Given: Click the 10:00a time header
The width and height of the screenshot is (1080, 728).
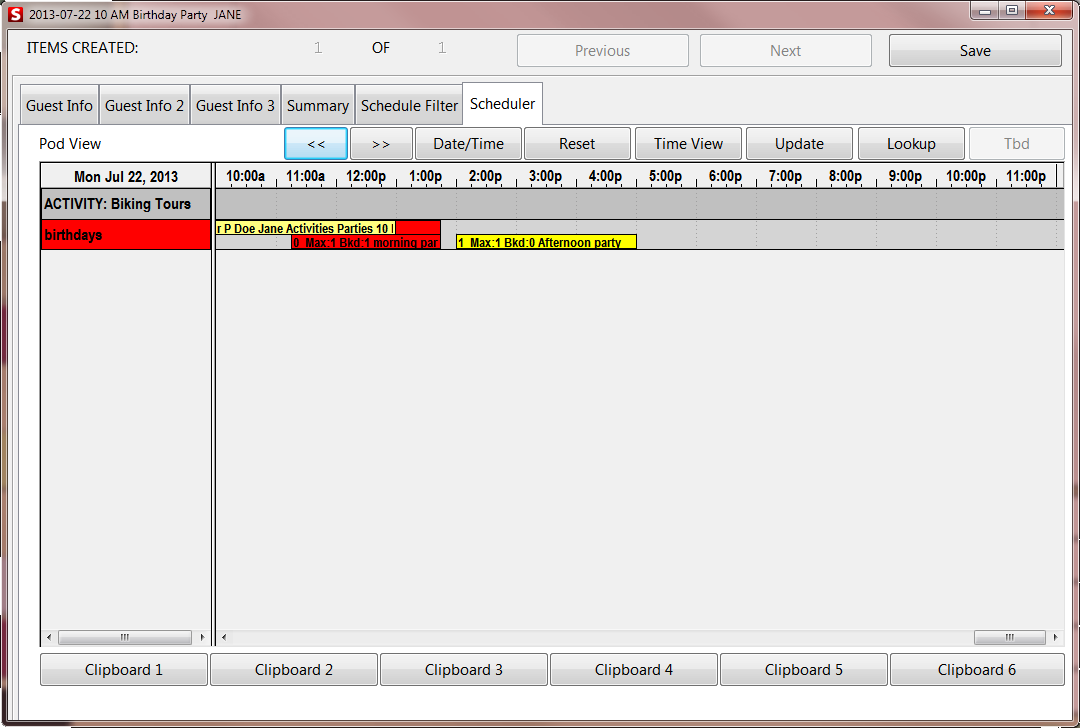Looking at the screenshot, I should coord(245,176).
